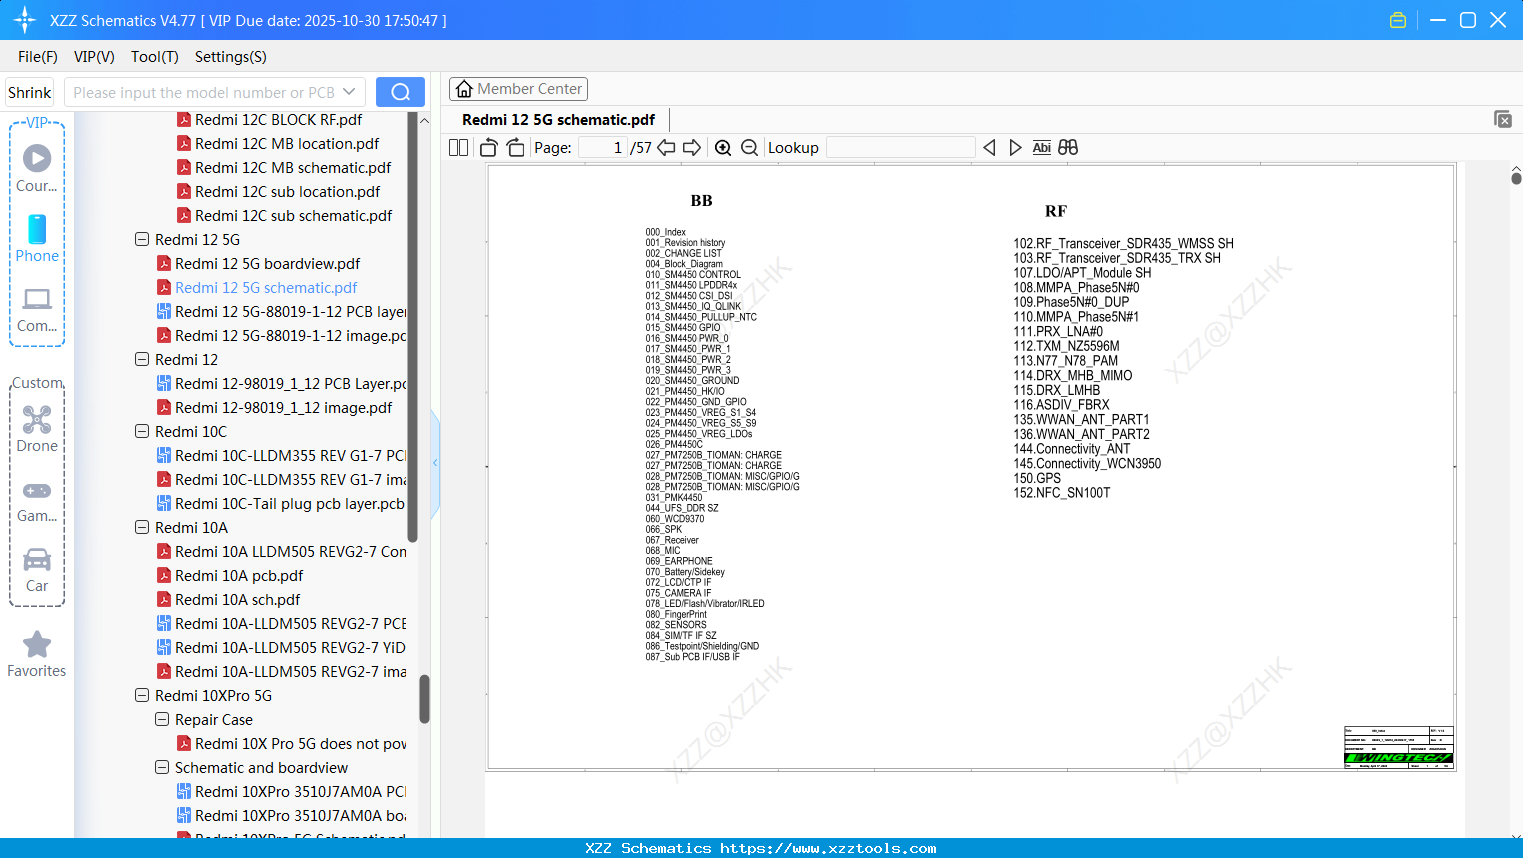This screenshot has height=858, width=1523.
Task: Toggle the Abi text match icon
Action: pyautogui.click(x=1042, y=148)
